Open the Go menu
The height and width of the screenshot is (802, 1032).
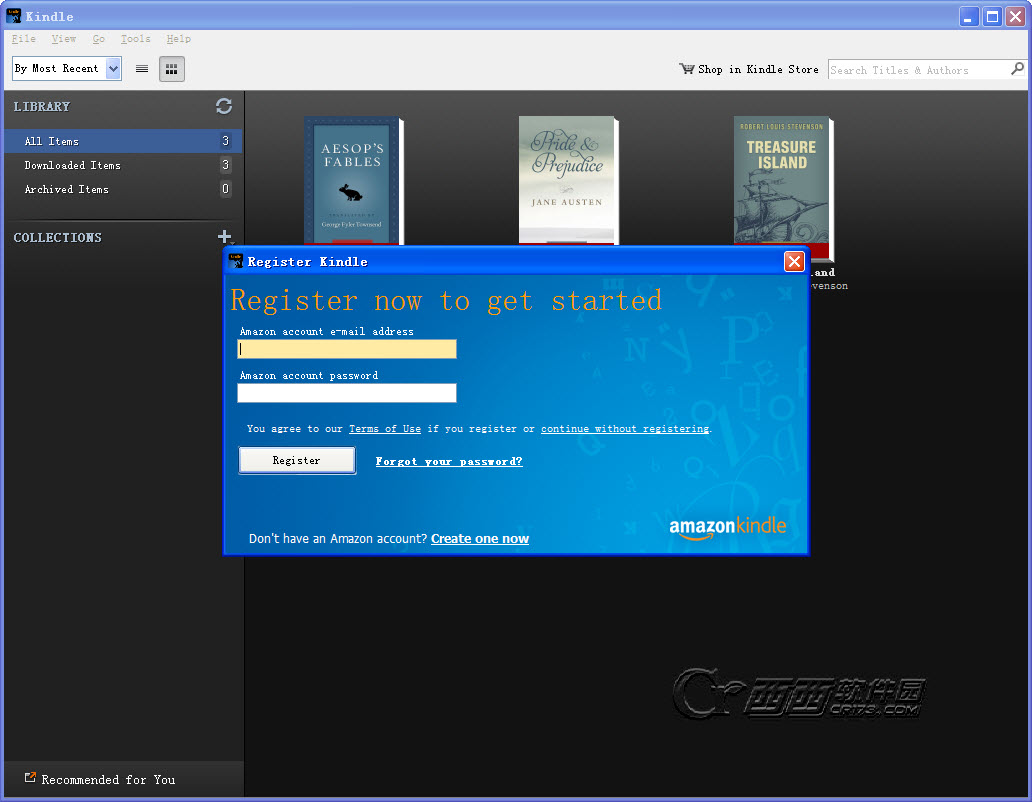tap(99, 39)
